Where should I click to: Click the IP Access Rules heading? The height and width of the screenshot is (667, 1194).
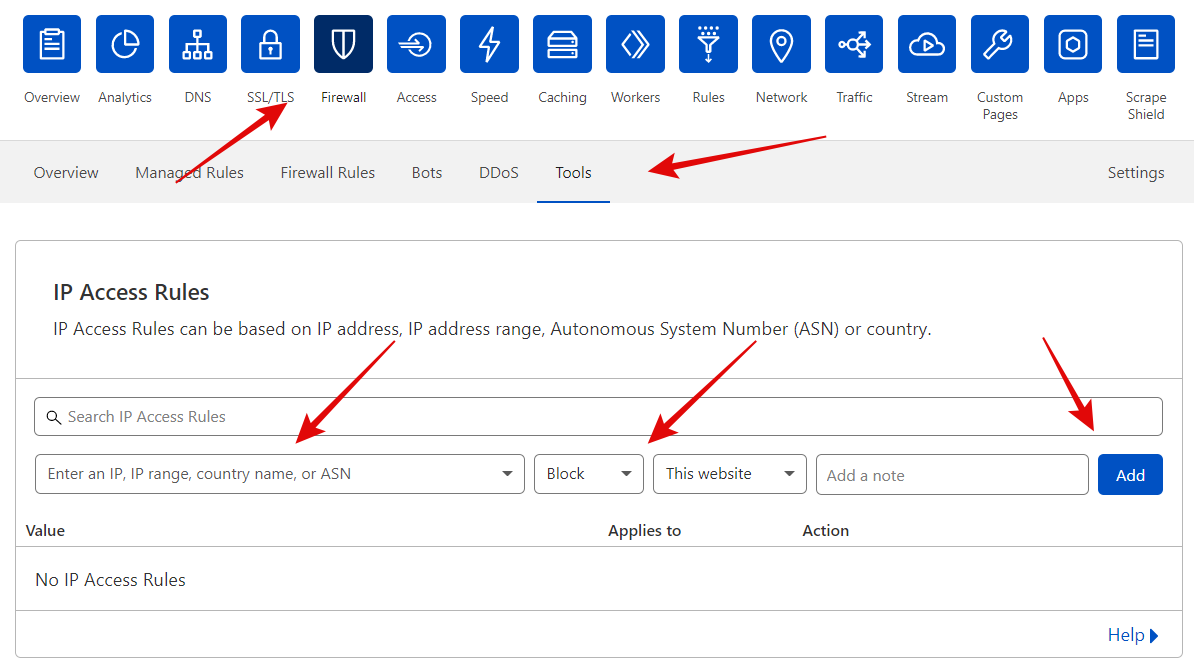click(x=131, y=292)
